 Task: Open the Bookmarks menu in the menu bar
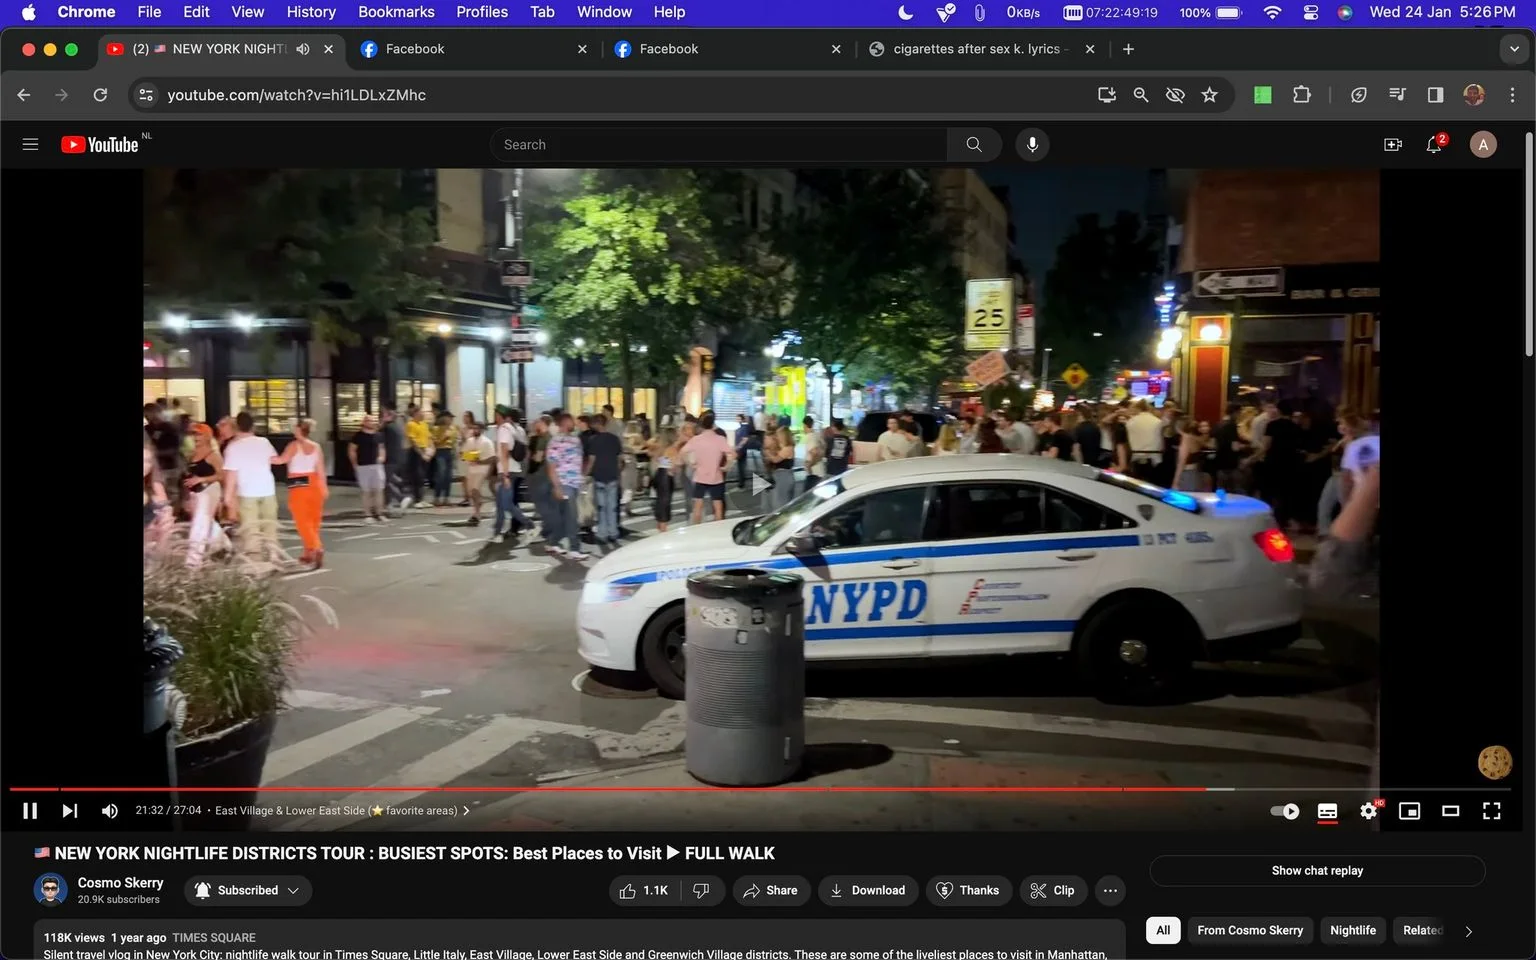[x=396, y=12]
